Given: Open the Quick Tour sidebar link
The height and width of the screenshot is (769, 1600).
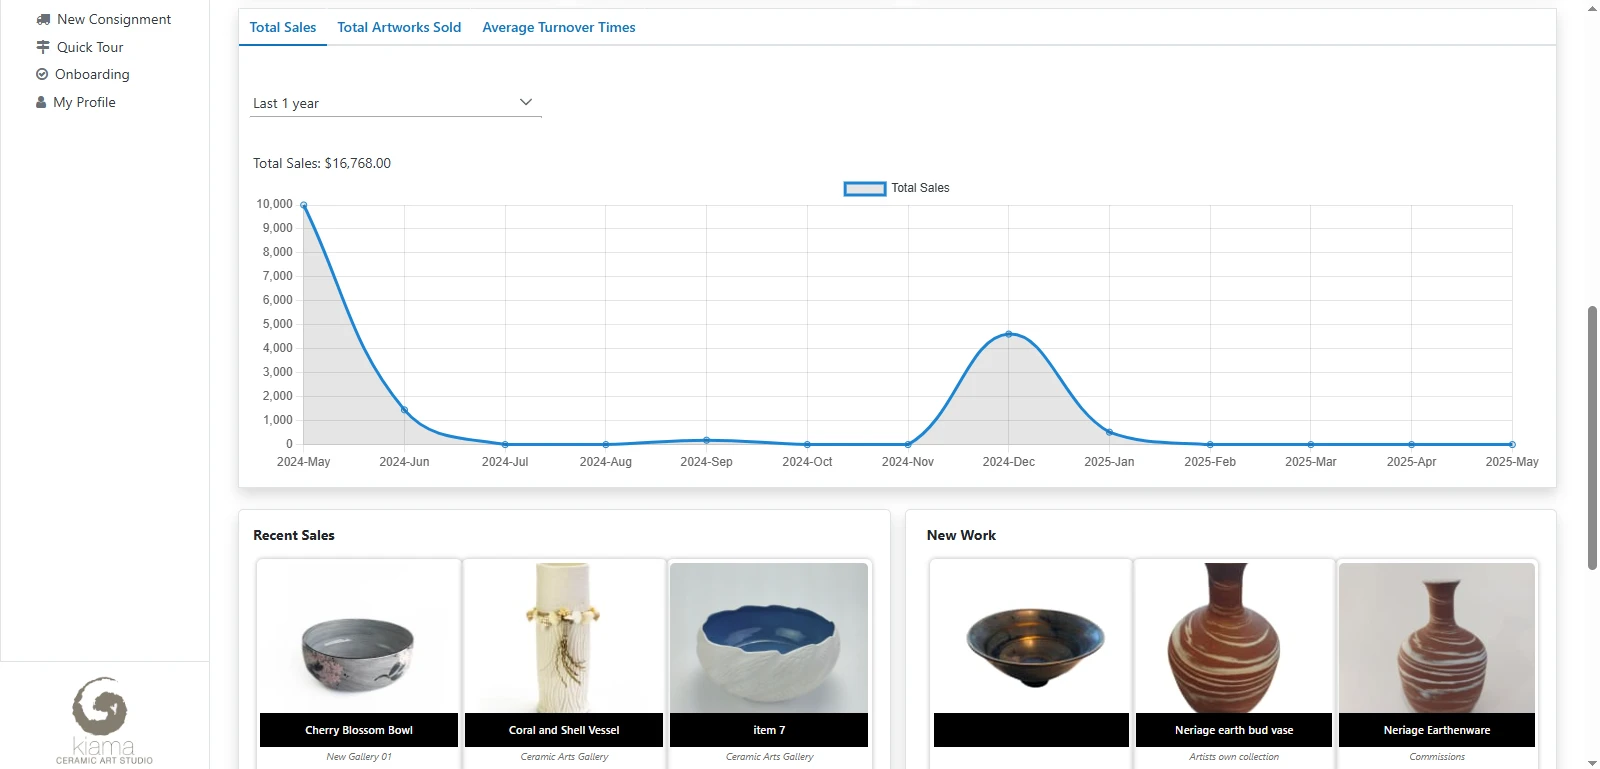Looking at the screenshot, I should 90,47.
